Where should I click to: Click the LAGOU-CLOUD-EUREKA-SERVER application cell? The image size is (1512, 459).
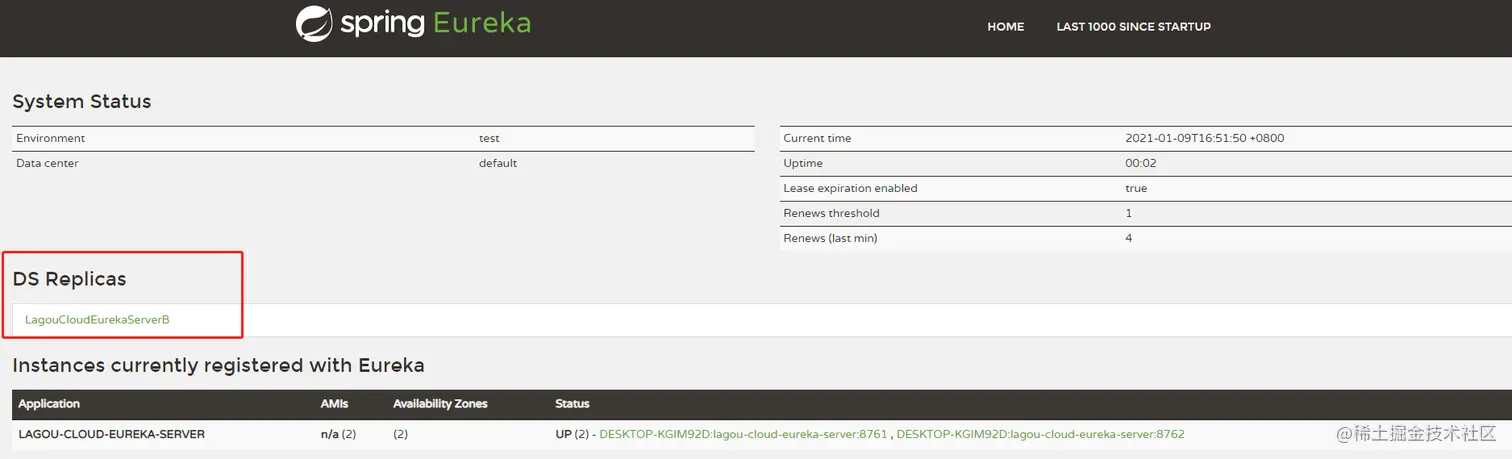point(112,434)
